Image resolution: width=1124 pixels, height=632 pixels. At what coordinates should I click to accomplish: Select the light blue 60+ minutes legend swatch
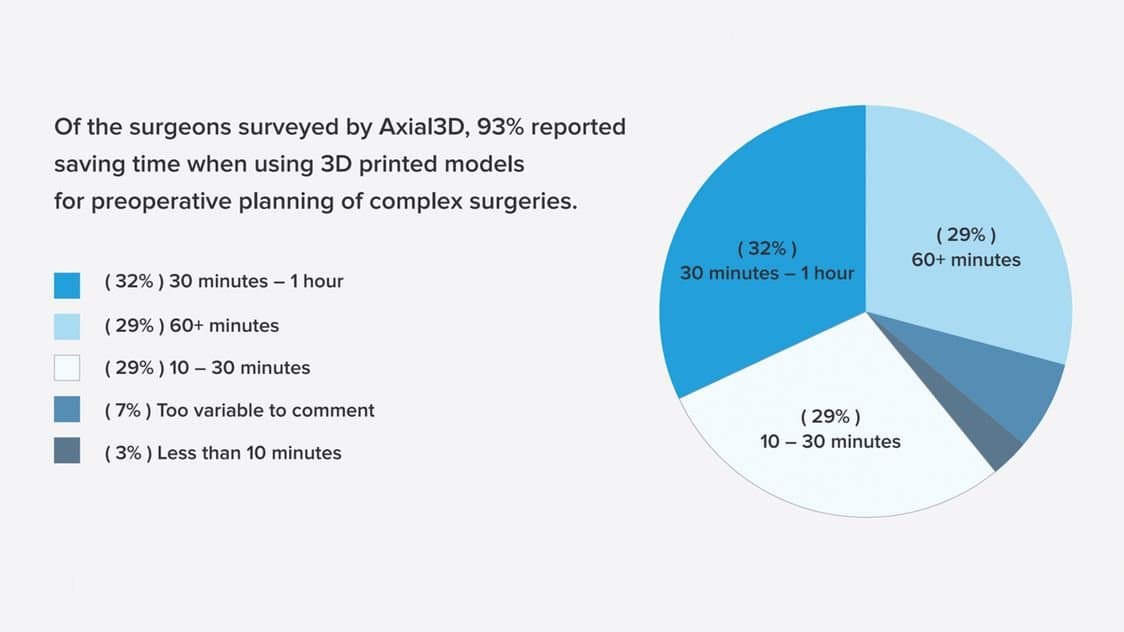(x=67, y=327)
